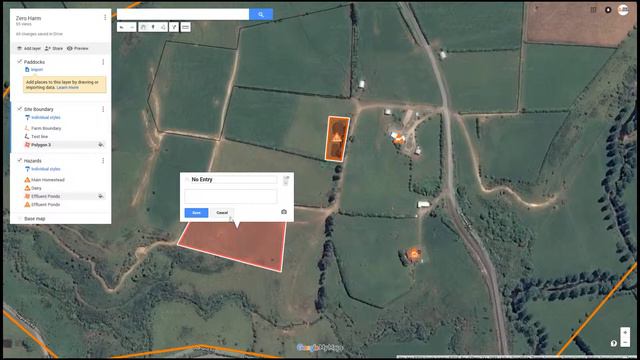Select the Measure distances ruler tool
Screen dimensions: 640x360
(x=186, y=27)
